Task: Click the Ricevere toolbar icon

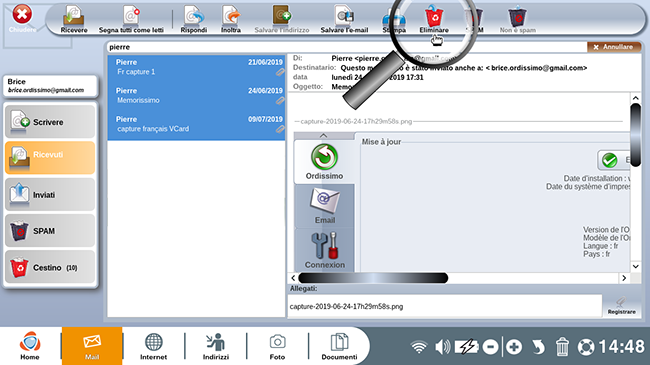Action: tap(74, 19)
